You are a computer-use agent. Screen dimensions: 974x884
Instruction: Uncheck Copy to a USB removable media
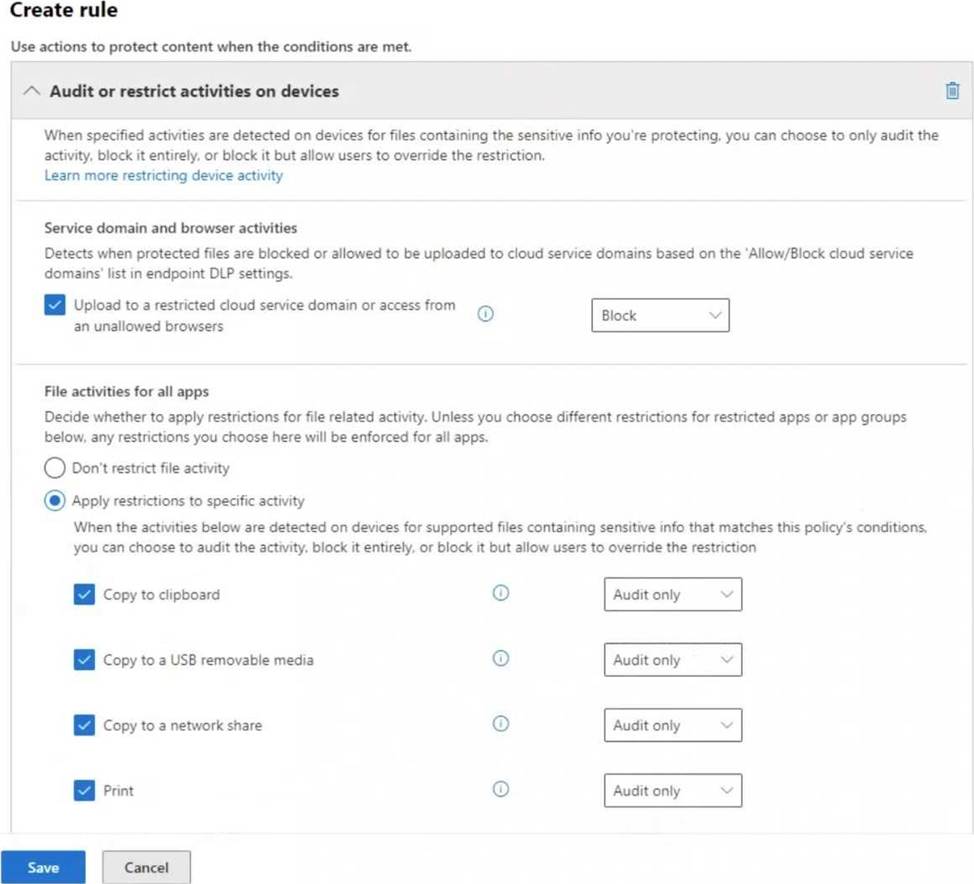84,660
